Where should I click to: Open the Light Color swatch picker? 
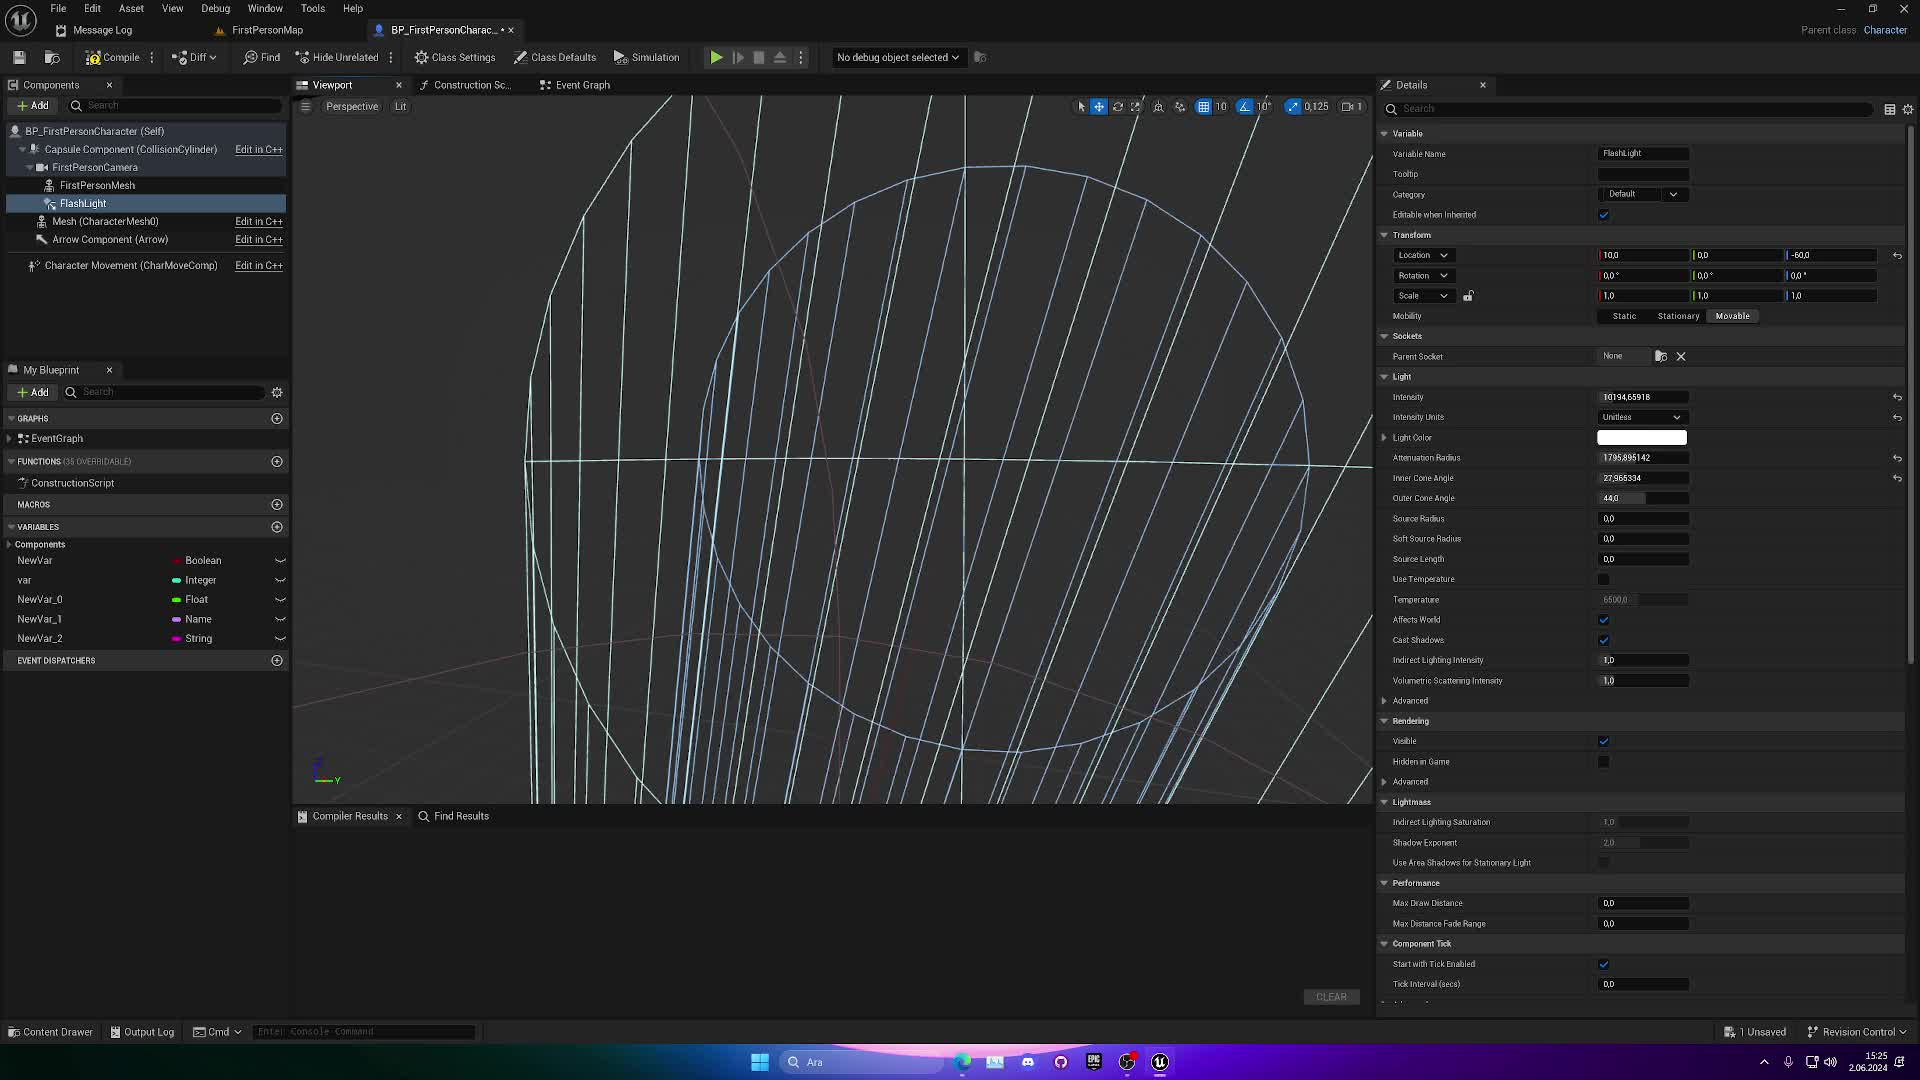point(1642,437)
